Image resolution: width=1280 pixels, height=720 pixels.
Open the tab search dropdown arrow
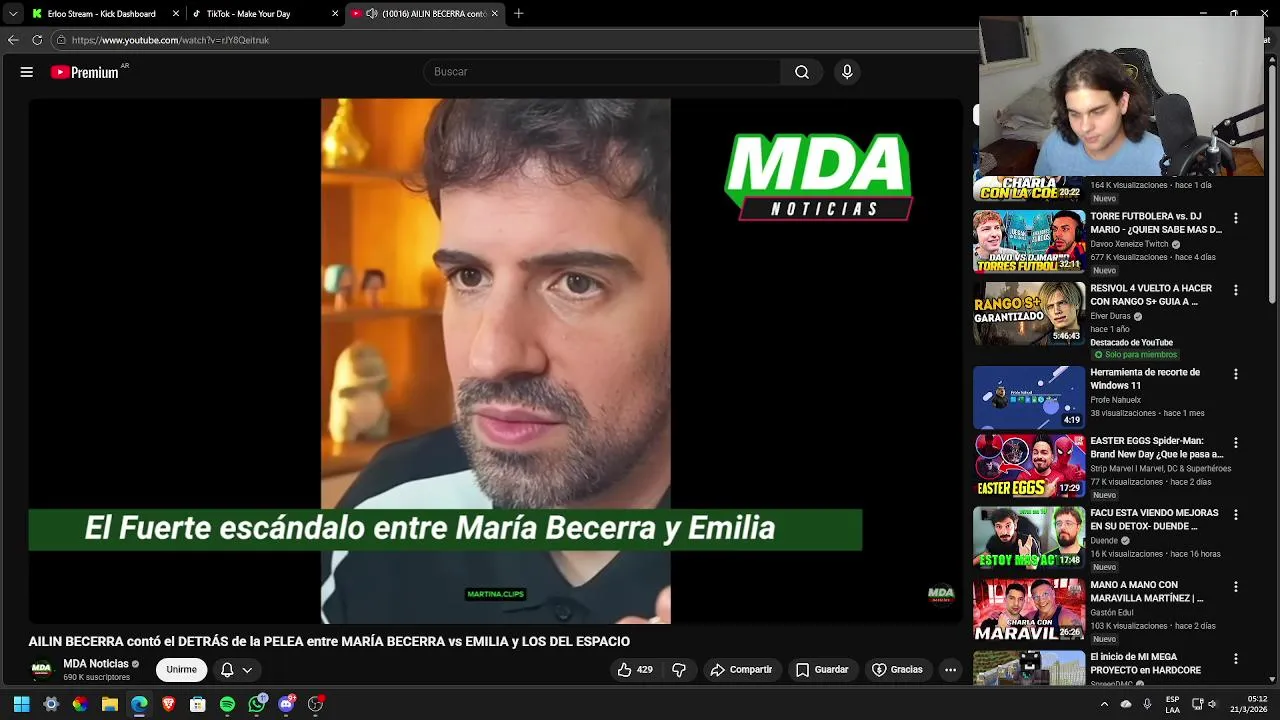[x=13, y=14]
